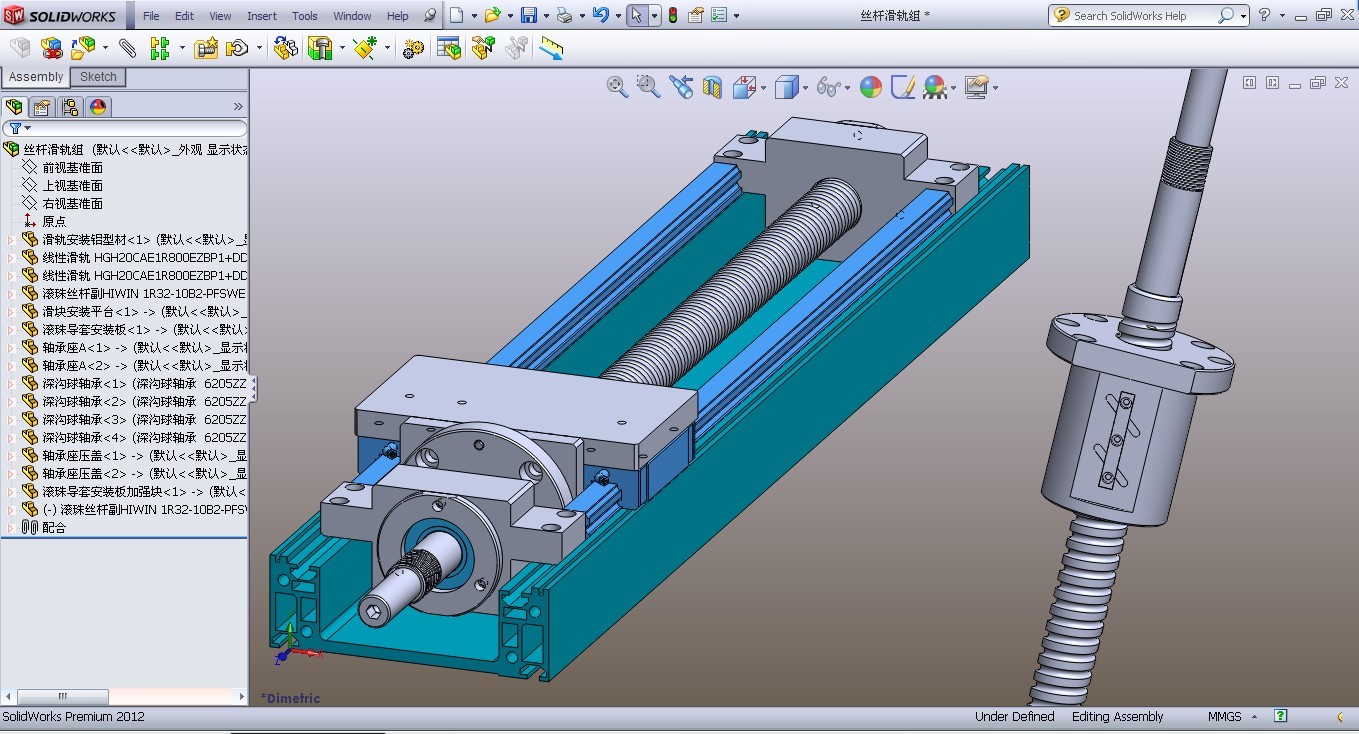Click the New document icon
The width and height of the screenshot is (1359, 734).
tap(456, 15)
